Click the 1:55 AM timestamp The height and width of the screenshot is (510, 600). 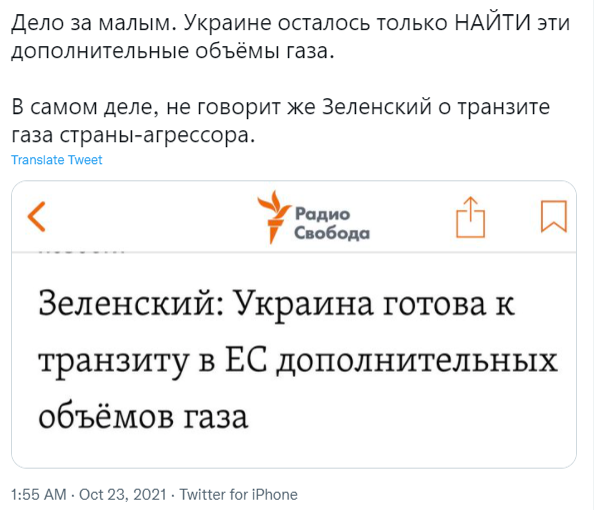[x=39, y=494]
